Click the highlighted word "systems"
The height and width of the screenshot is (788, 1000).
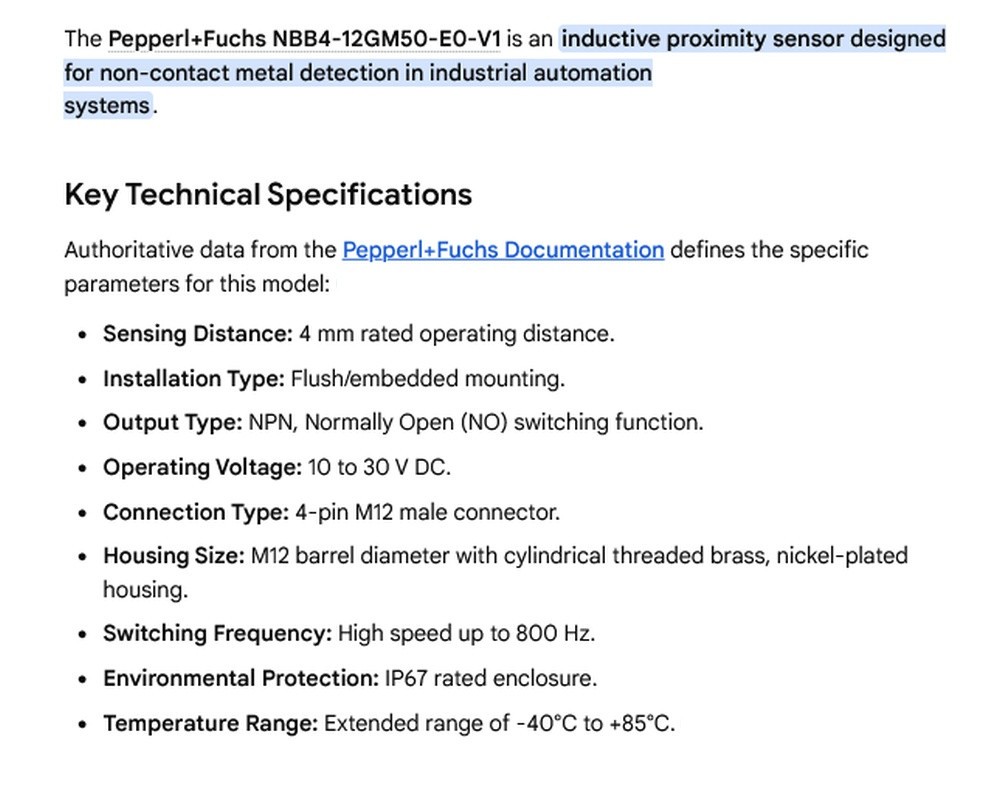click(107, 105)
